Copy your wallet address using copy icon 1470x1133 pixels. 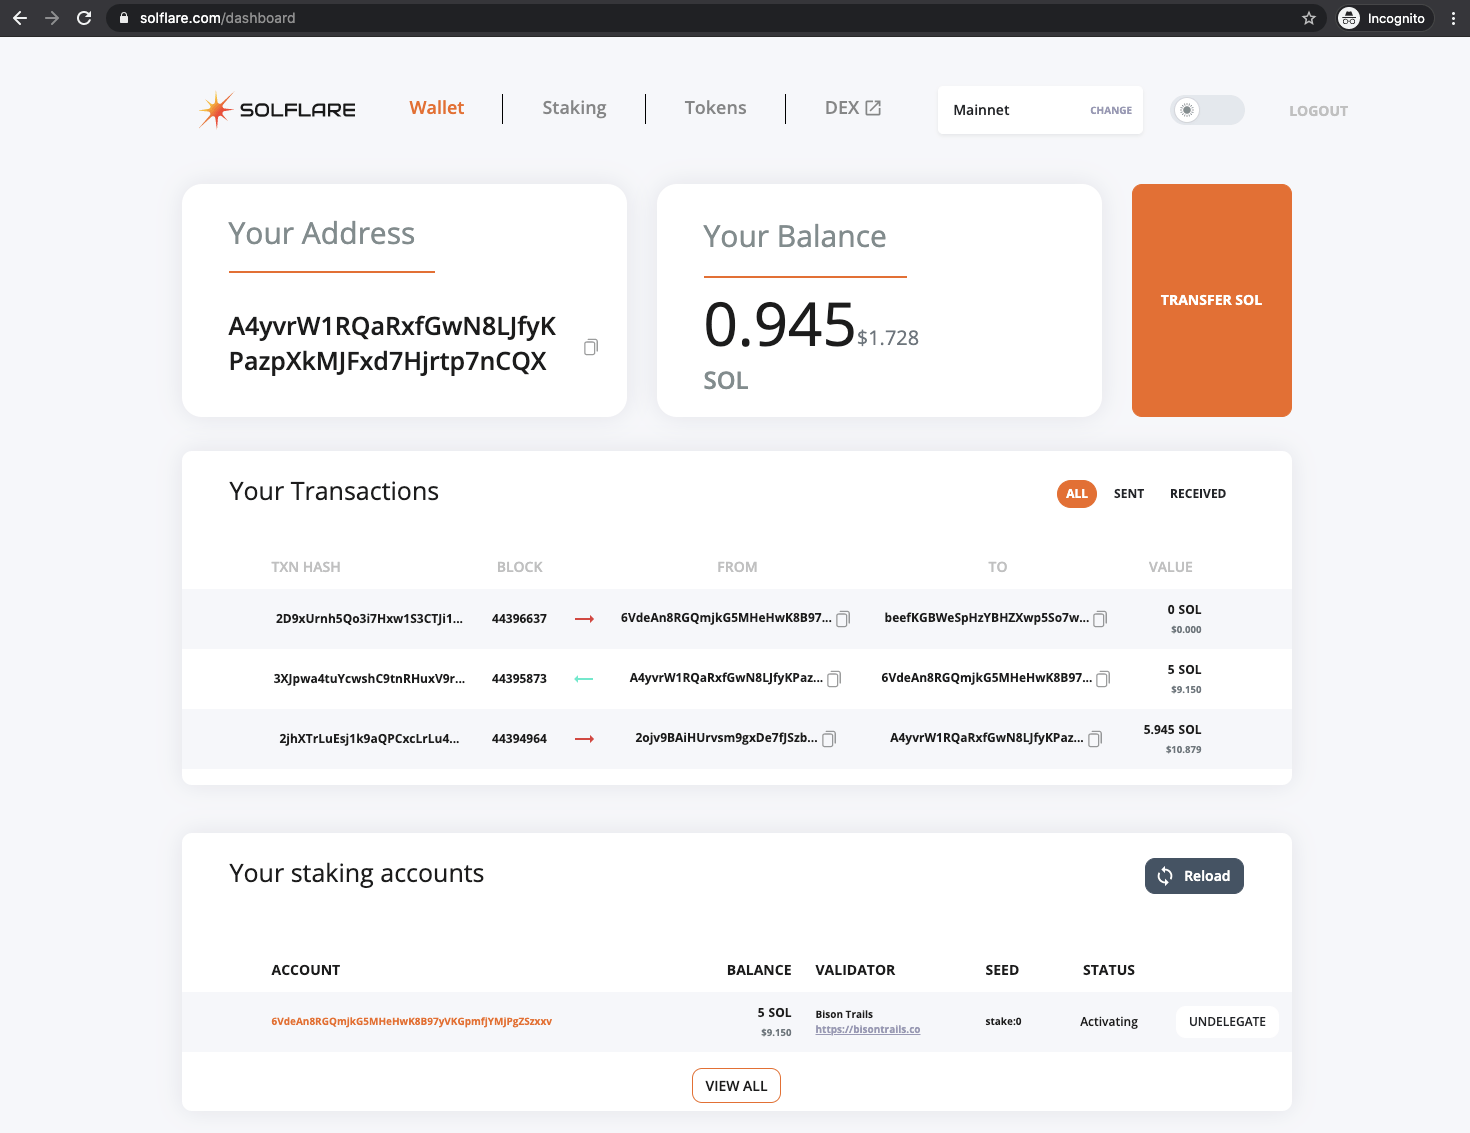(590, 347)
